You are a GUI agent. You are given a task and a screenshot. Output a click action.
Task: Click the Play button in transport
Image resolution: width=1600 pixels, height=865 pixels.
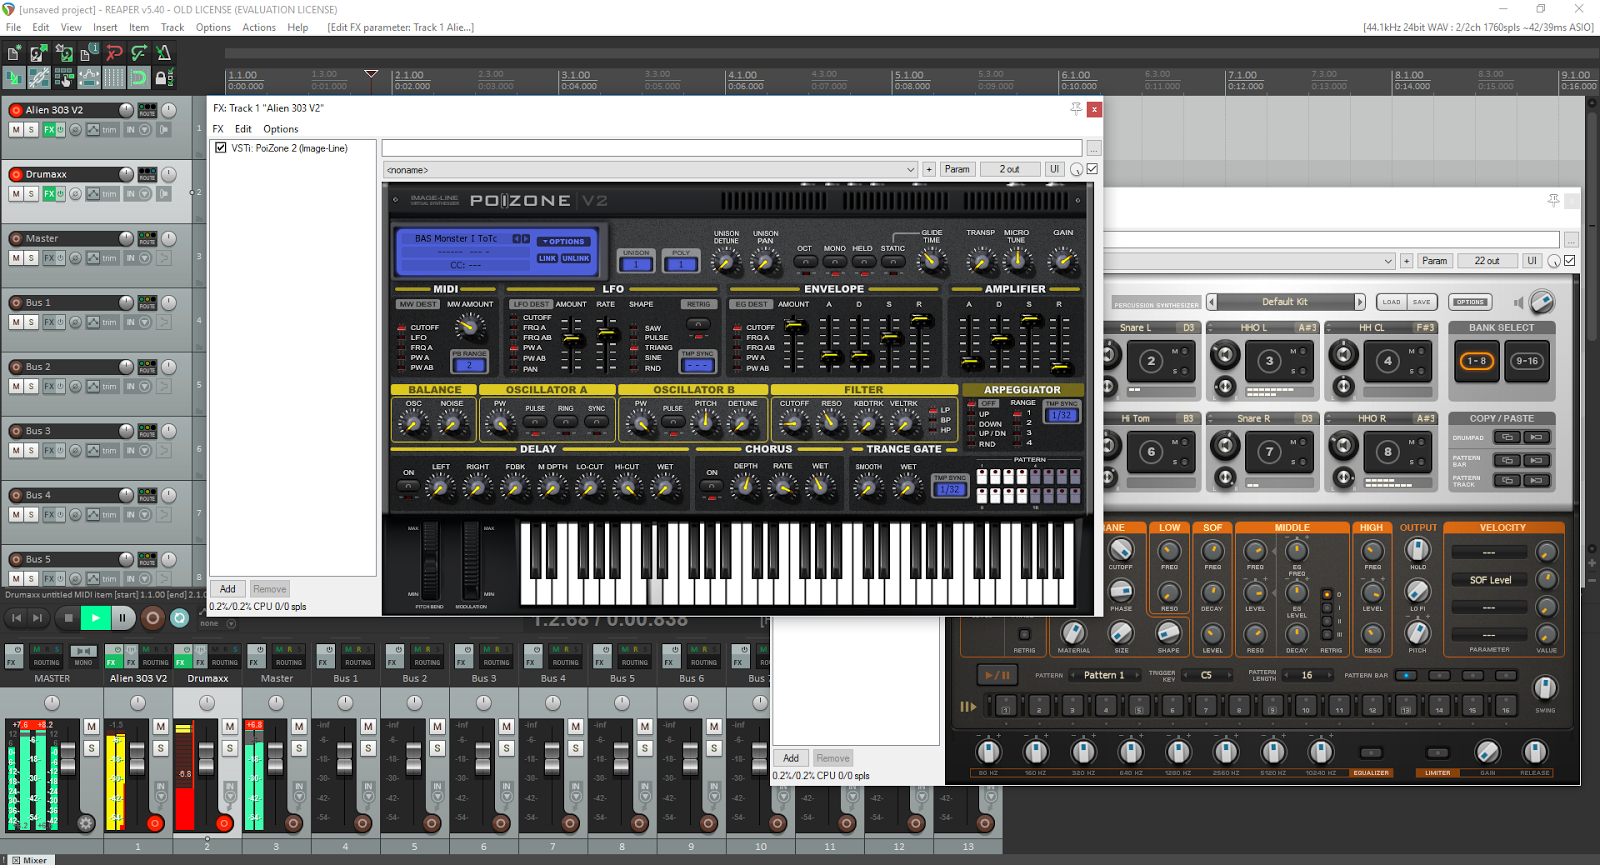tap(96, 618)
